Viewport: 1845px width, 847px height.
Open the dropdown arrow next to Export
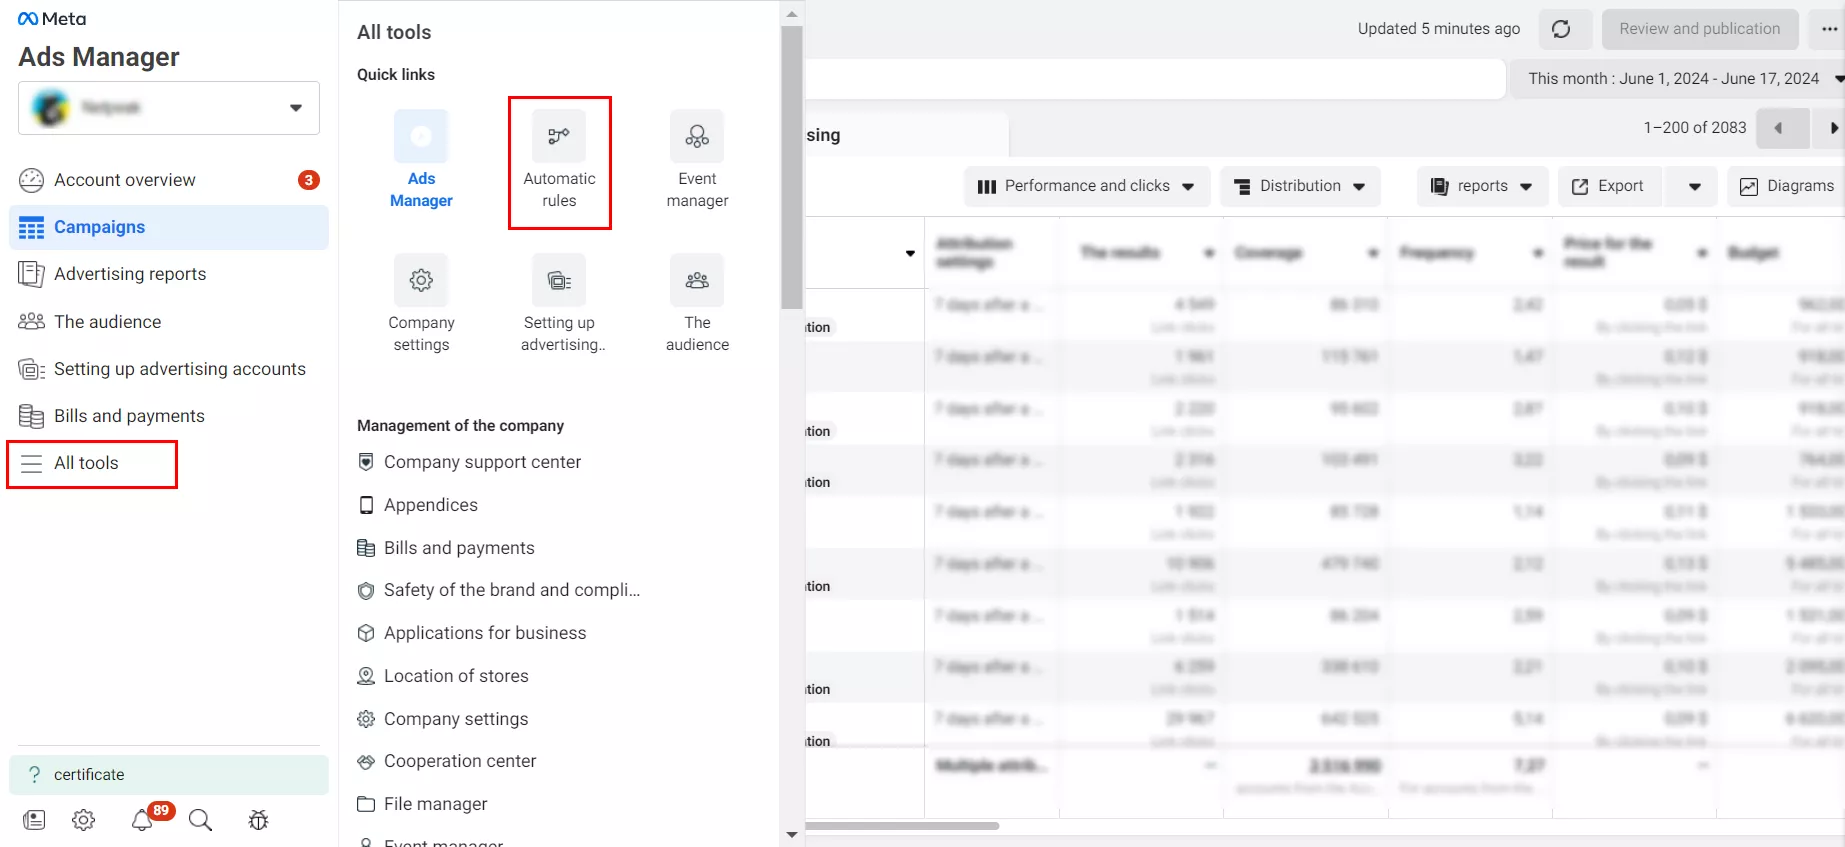(1694, 187)
